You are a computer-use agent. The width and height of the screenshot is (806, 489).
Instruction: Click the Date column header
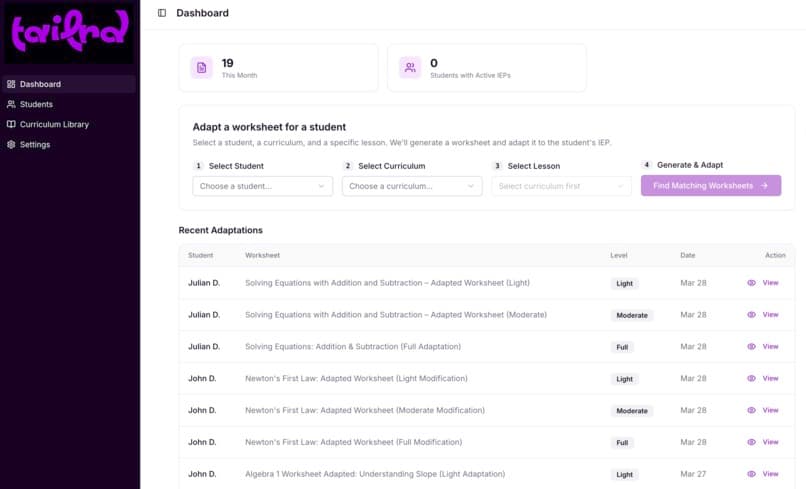coord(688,255)
